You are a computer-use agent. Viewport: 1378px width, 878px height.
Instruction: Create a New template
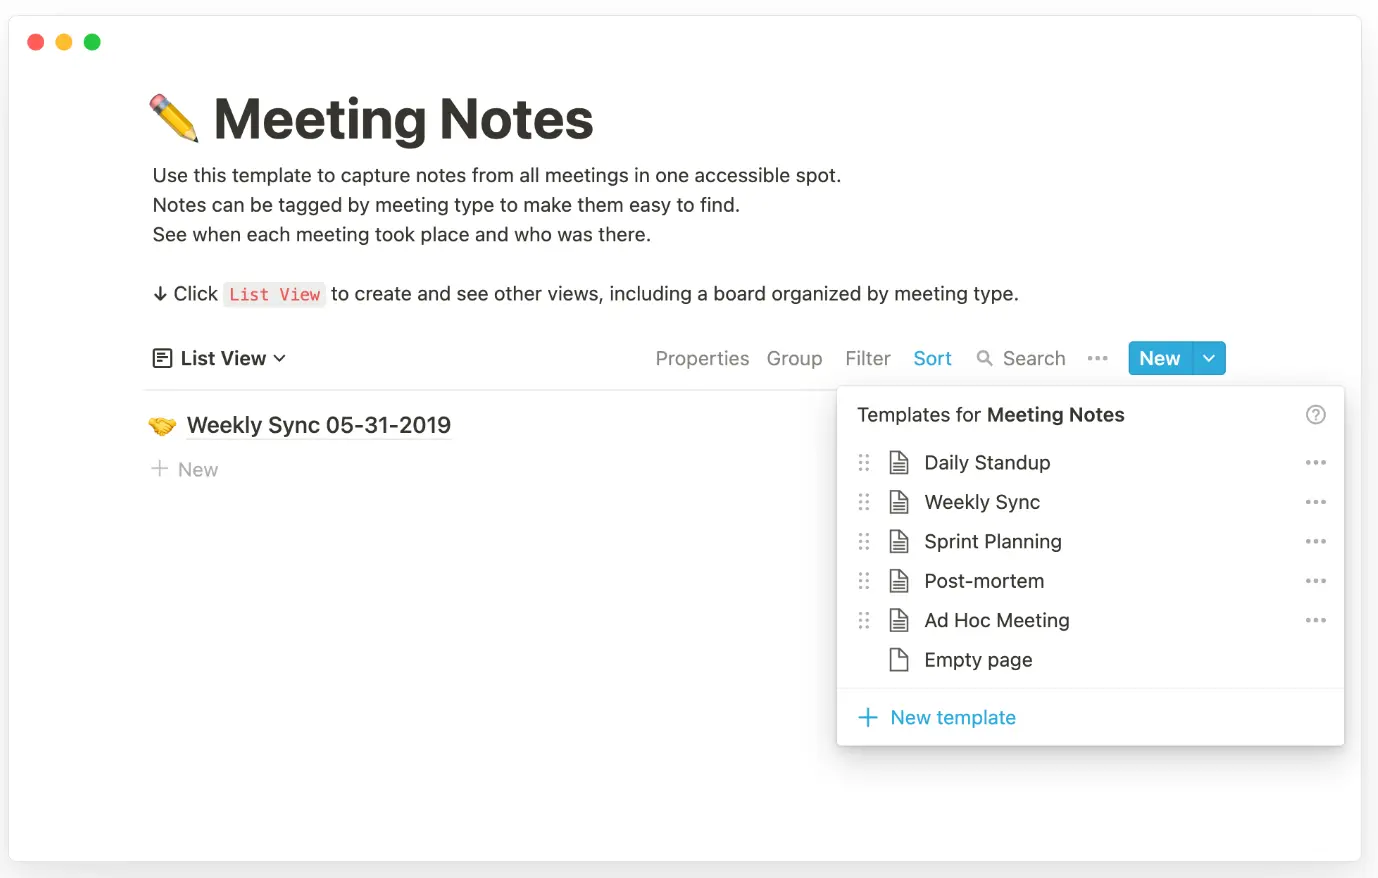tap(952, 717)
